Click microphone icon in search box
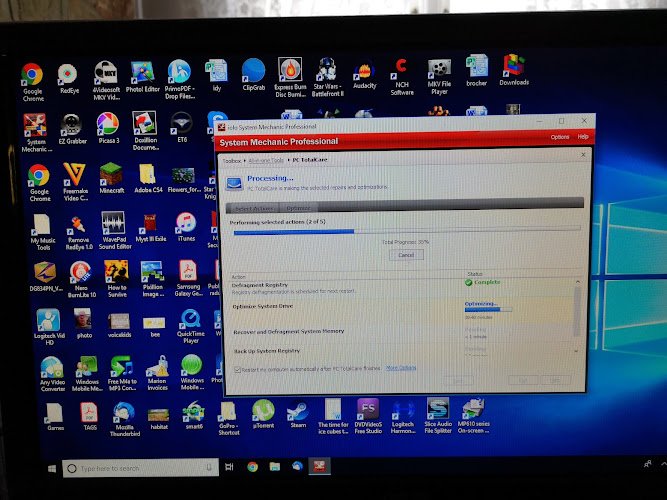This screenshot has width=667, height=500. pos(209,468)
